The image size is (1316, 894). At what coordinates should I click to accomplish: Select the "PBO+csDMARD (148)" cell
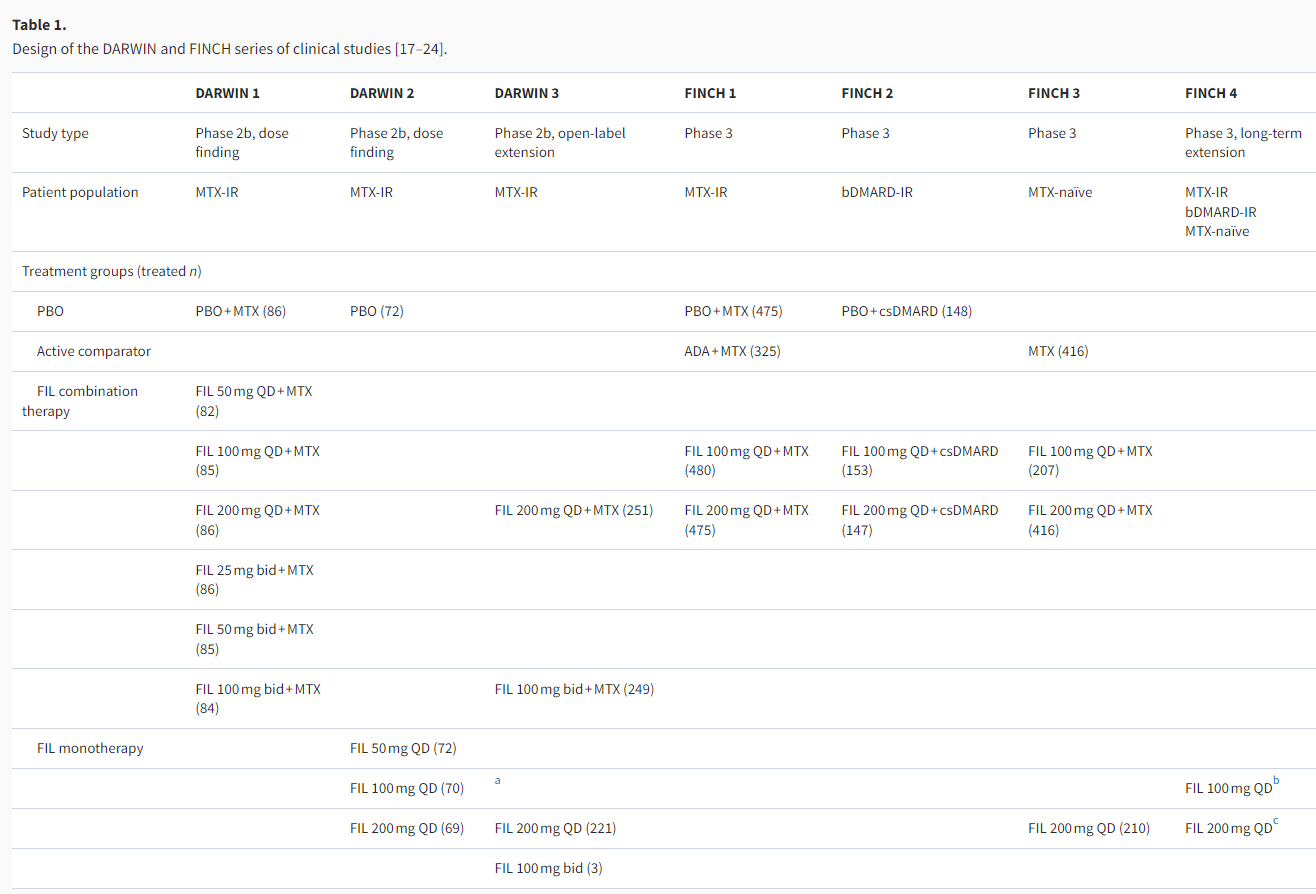(906, 311)
